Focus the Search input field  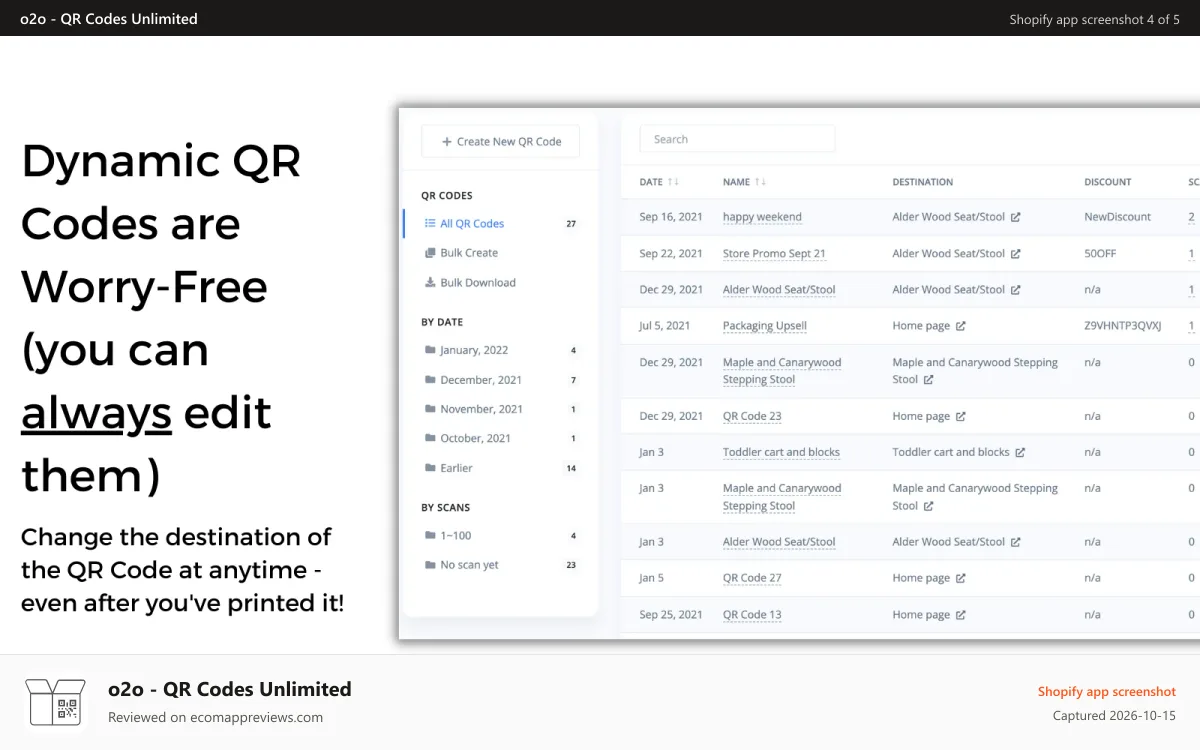(737, 139)
